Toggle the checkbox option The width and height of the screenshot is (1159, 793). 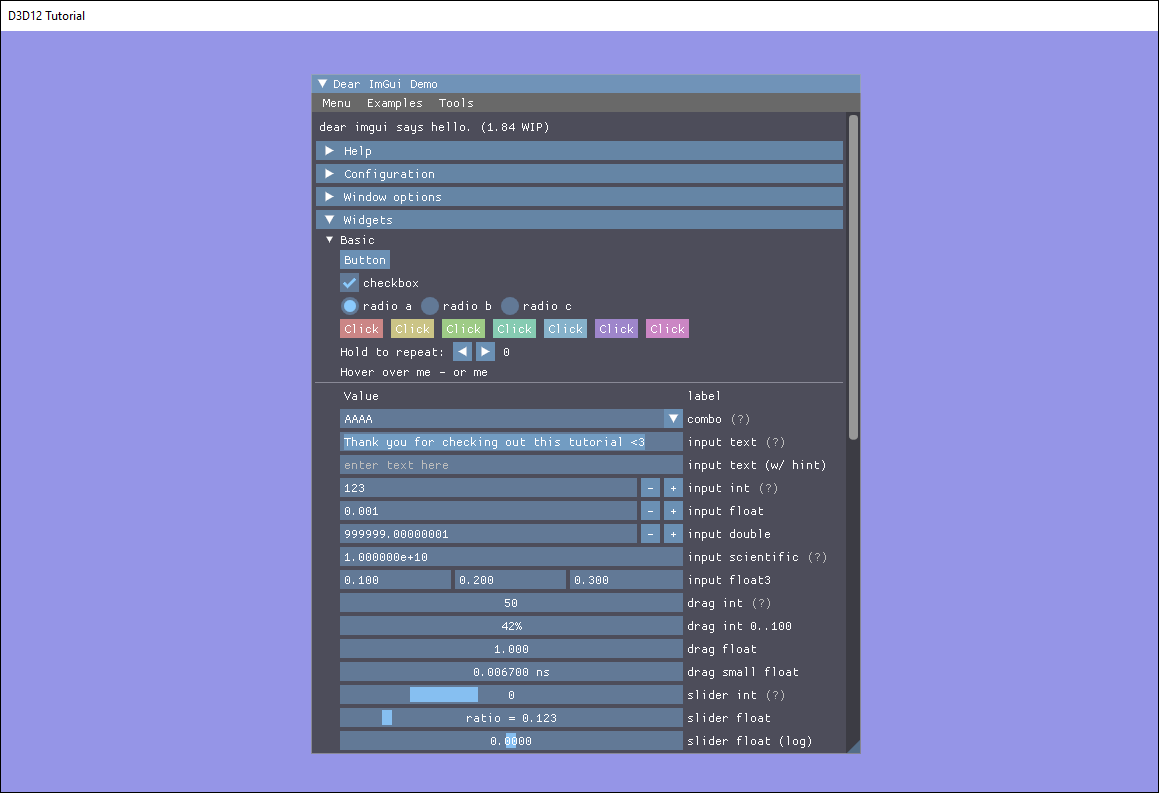(350, 283)
